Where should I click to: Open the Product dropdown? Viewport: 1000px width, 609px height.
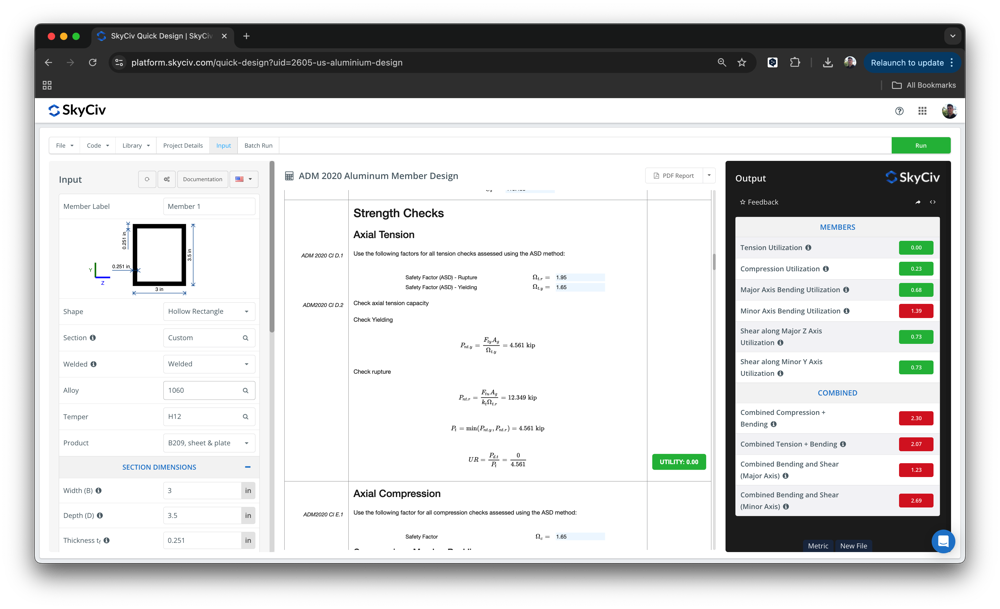click(208, 443)
